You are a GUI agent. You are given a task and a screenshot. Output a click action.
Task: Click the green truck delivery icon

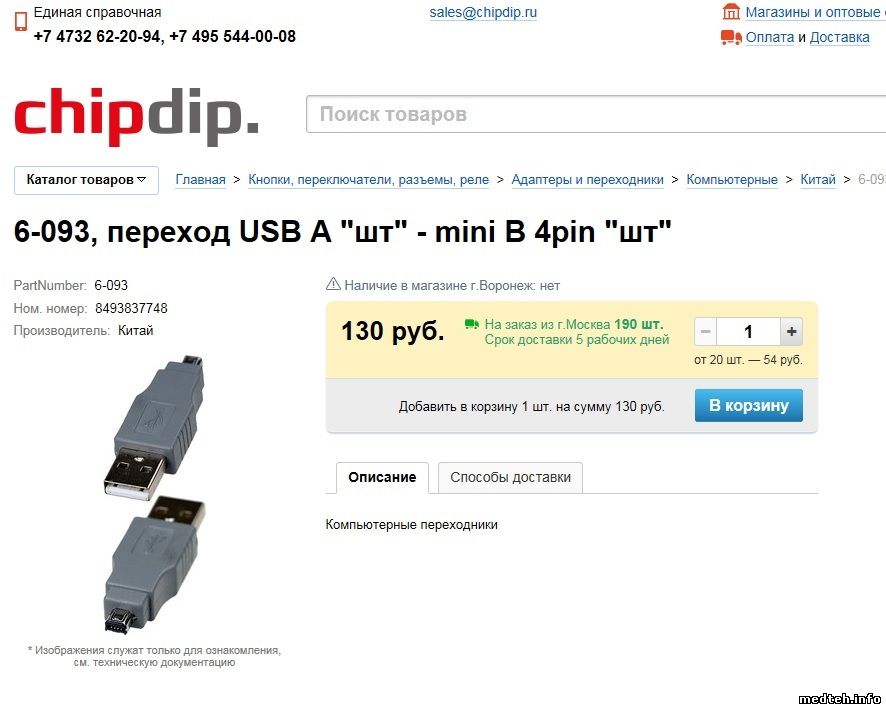pyautogui.click(x=471, y=324)
